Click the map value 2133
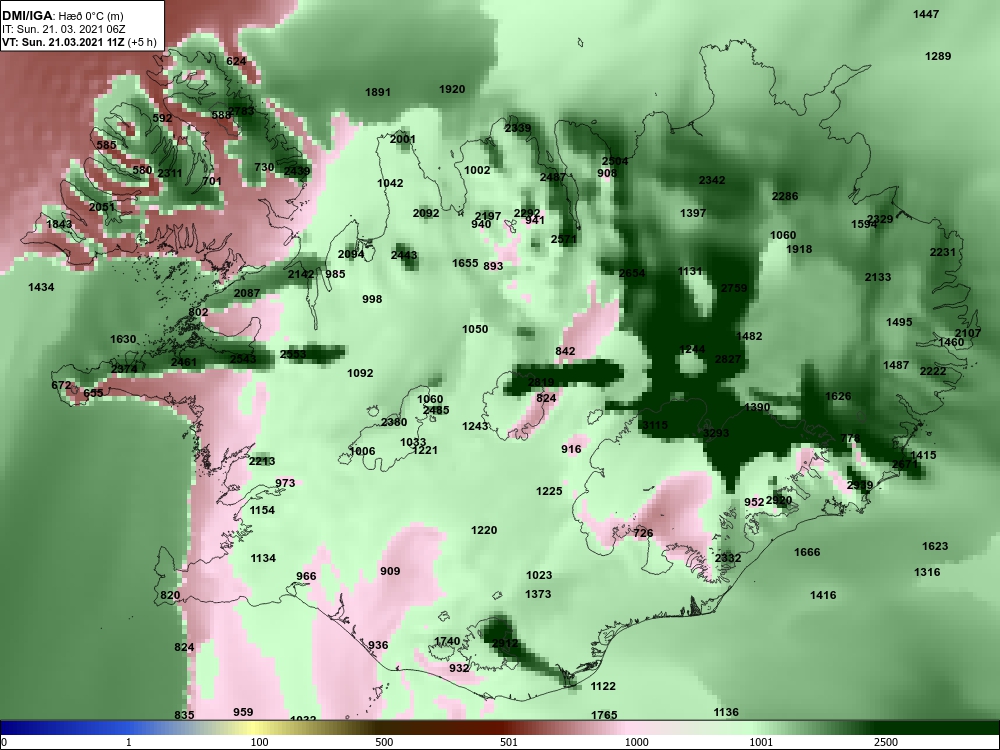This screenshot has width=1000, height=750. 878,277
